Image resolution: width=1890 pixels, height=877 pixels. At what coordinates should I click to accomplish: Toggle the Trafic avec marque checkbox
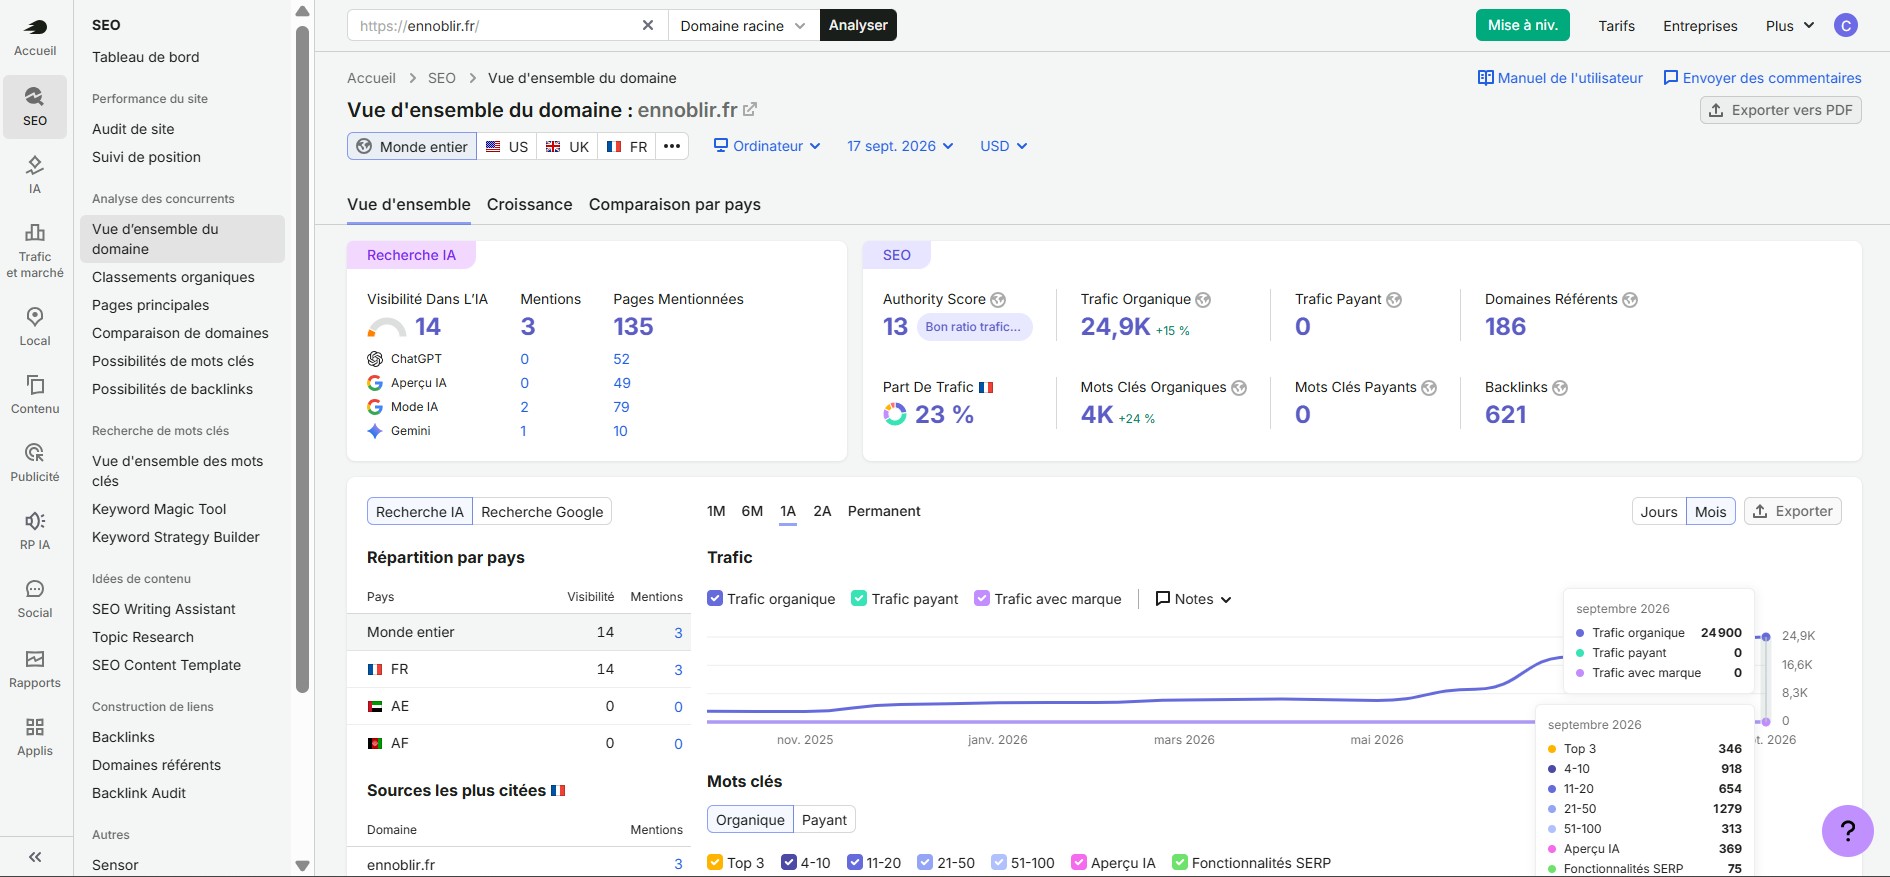pyautogui.click(x=982, y=598)
